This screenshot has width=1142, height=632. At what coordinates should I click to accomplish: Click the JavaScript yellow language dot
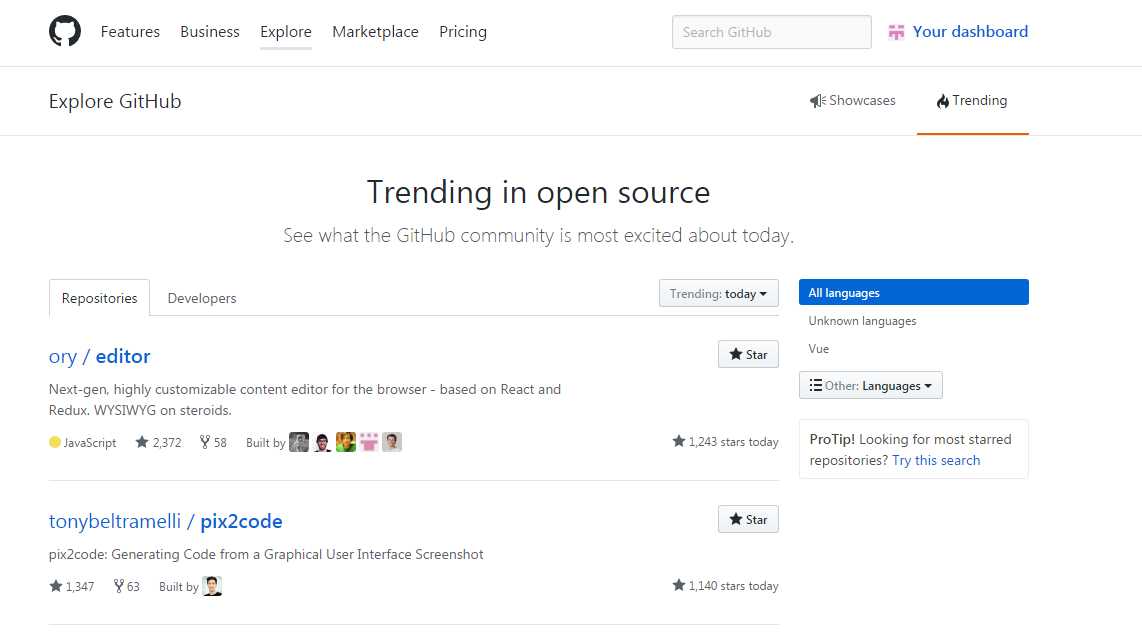(x=55, y=442)
